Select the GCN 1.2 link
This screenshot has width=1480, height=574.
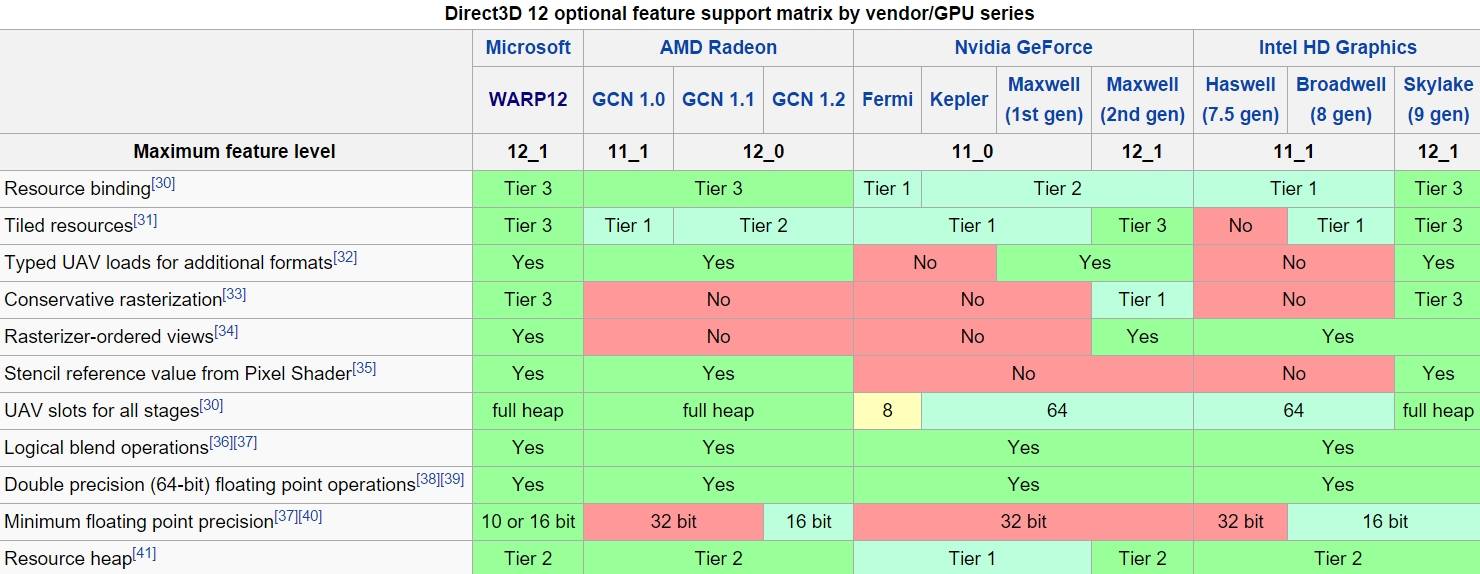[808, 99]
